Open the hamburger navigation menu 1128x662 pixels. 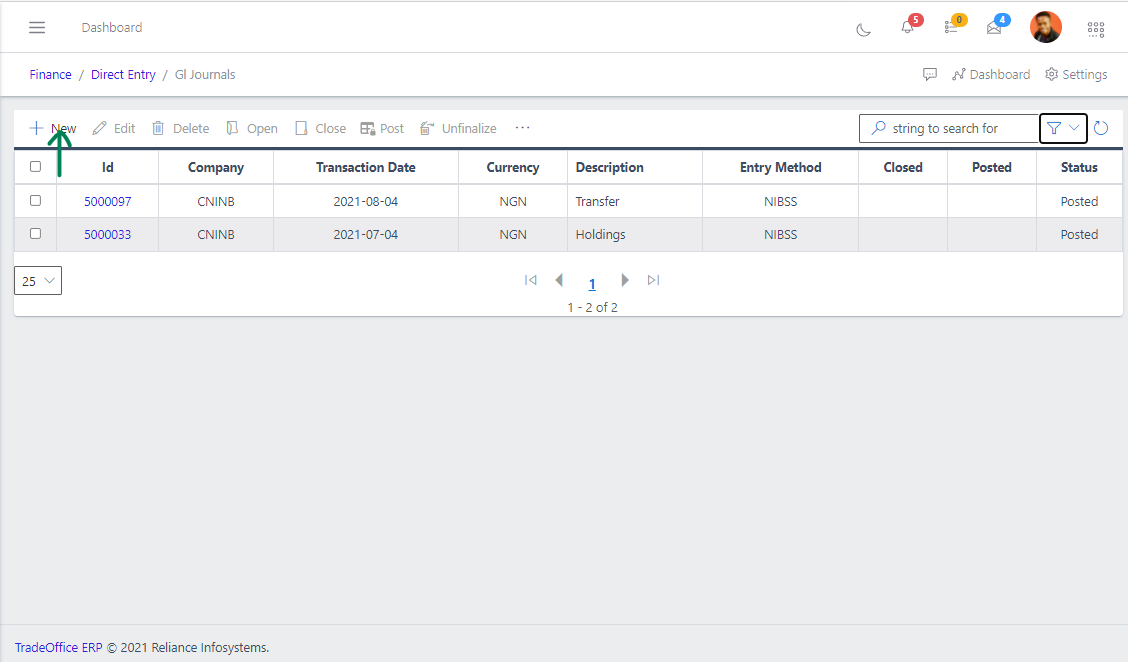(37, 27)
